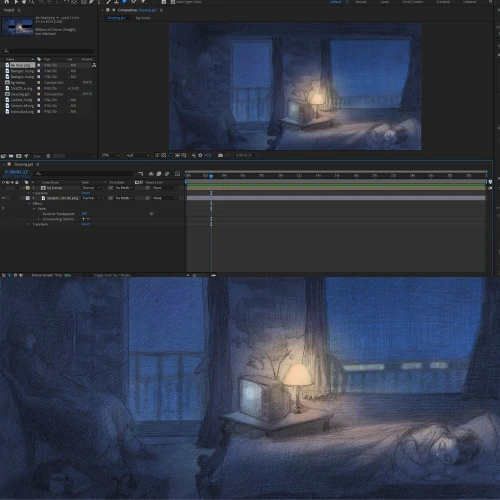Expand Compositing Options under Paint
Screen dimensions: 500x500
click(x=39, y=219)
